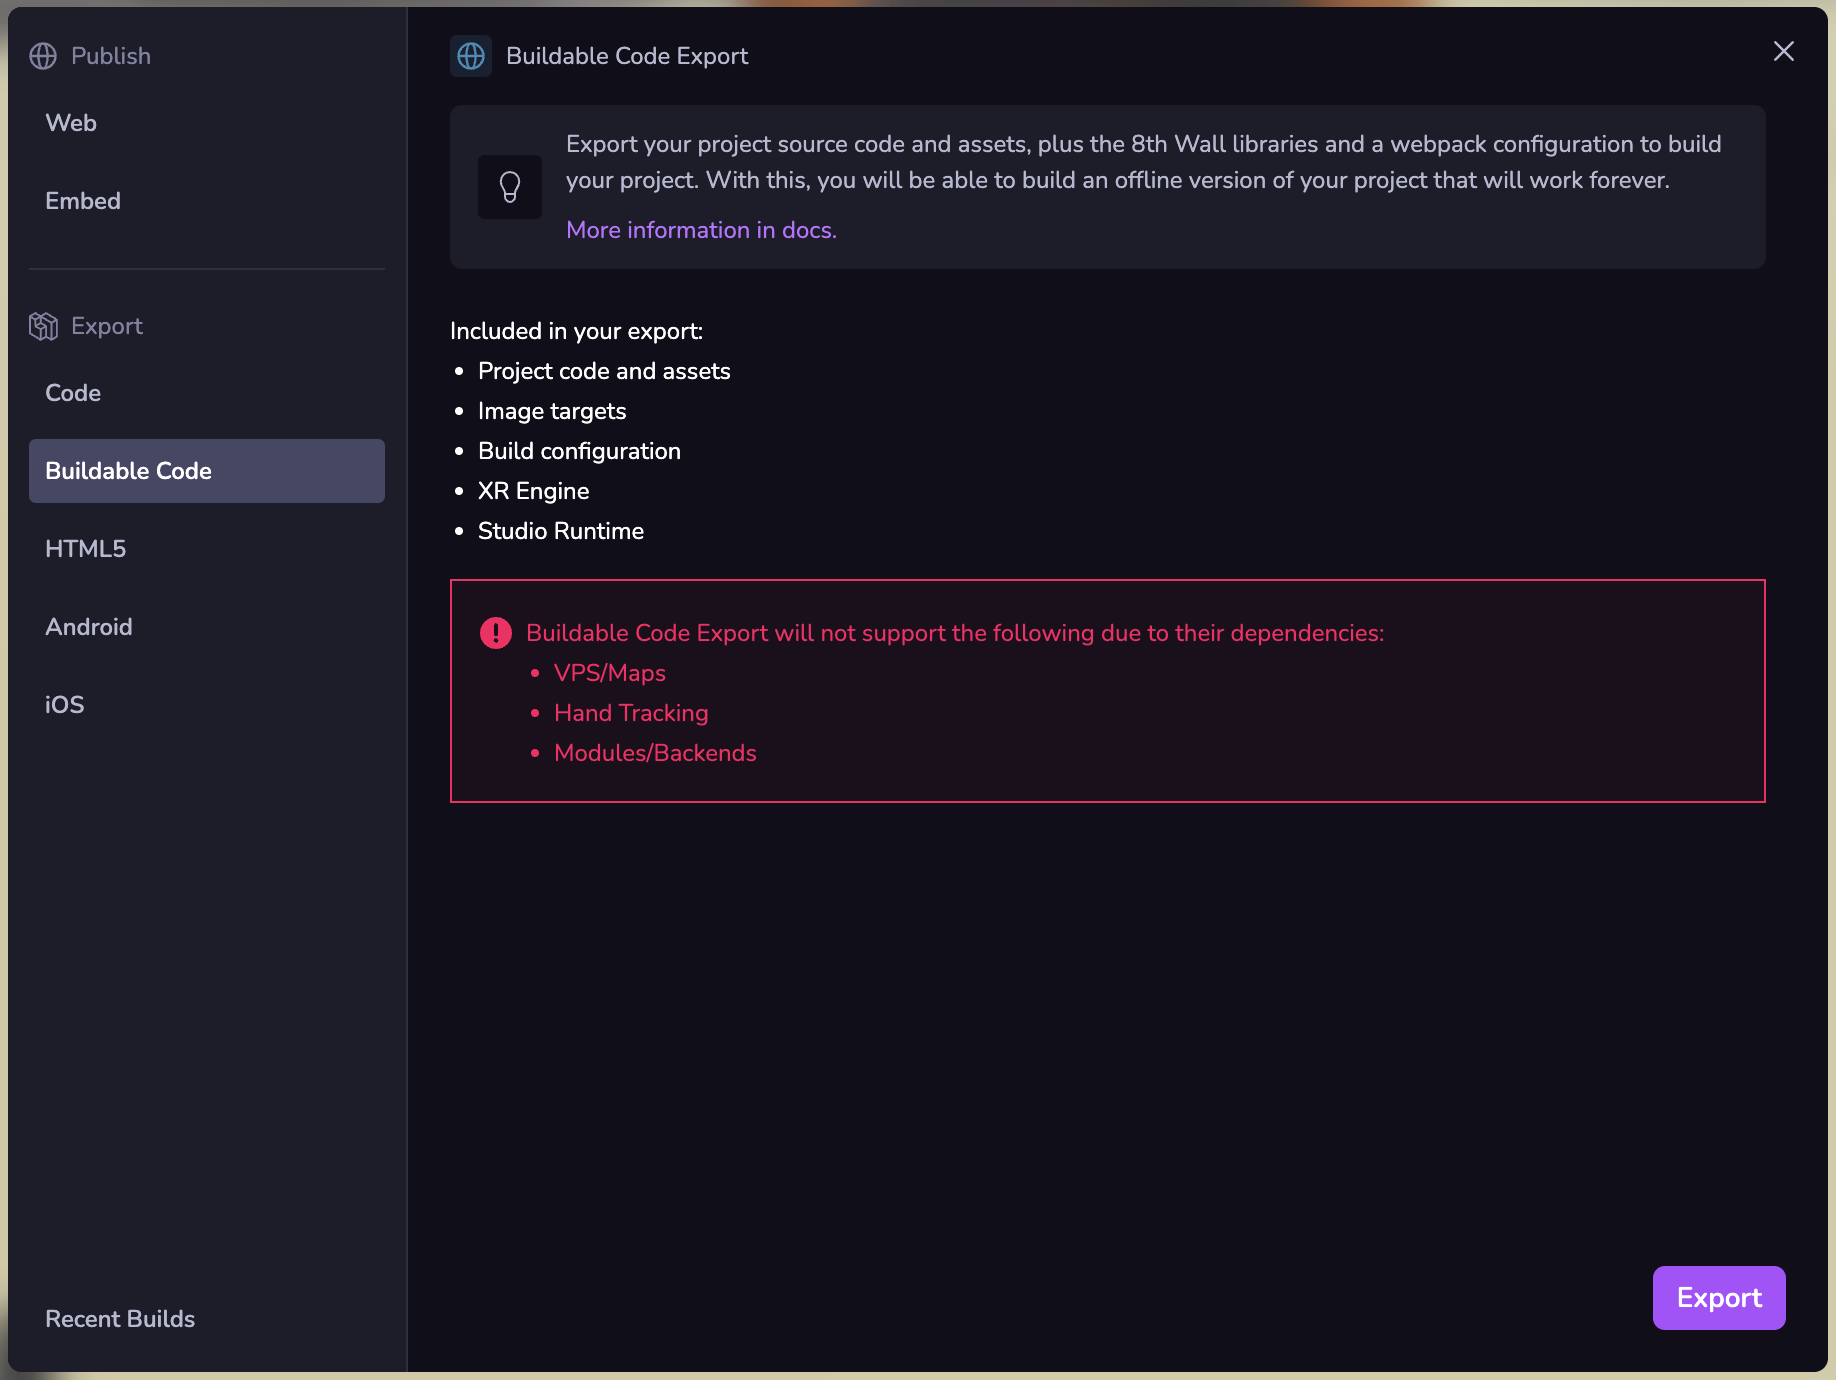Click the globe icon beside Buildable Code Export
This screenshot has width=1836, height=1380.
tap(471, 56)
